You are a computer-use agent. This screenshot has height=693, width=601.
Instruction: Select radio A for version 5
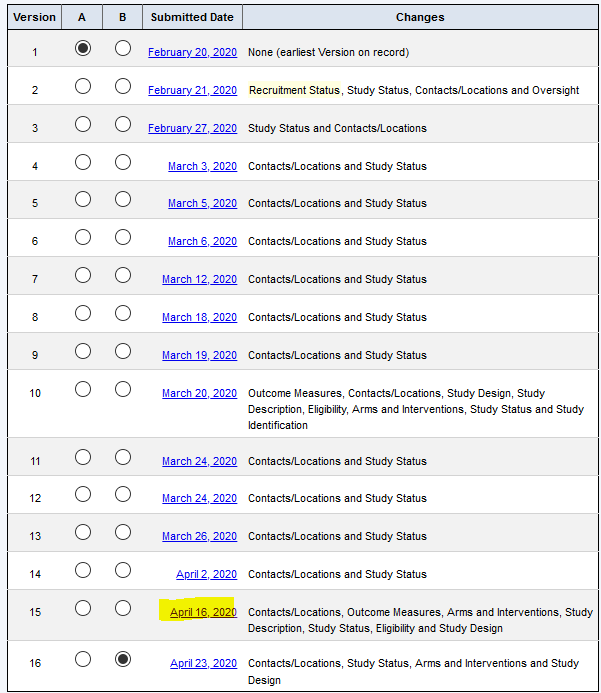pyautogui.click(x=83, y=199)
